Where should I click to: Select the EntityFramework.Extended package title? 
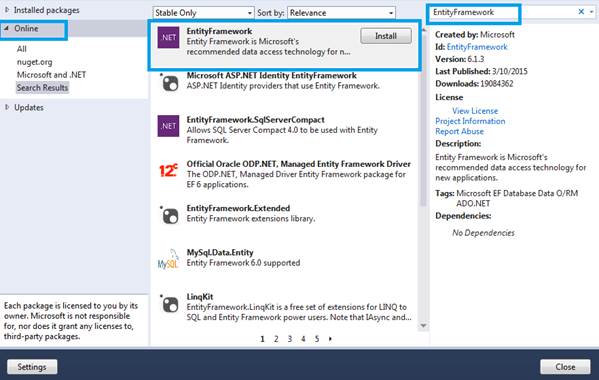click(x=238, y=208)
